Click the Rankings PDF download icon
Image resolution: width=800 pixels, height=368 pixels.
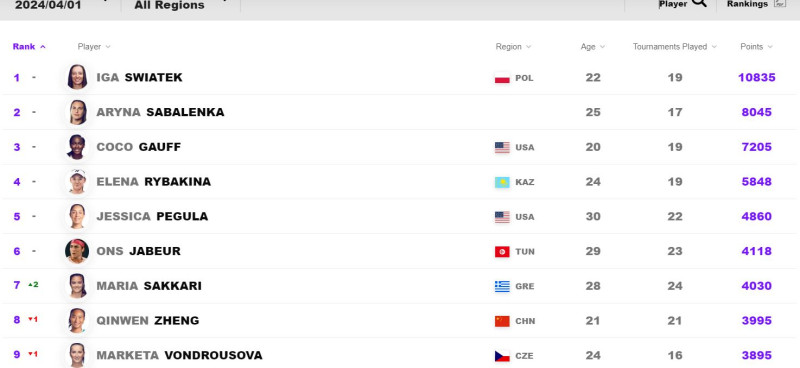(x=780, y=3)
